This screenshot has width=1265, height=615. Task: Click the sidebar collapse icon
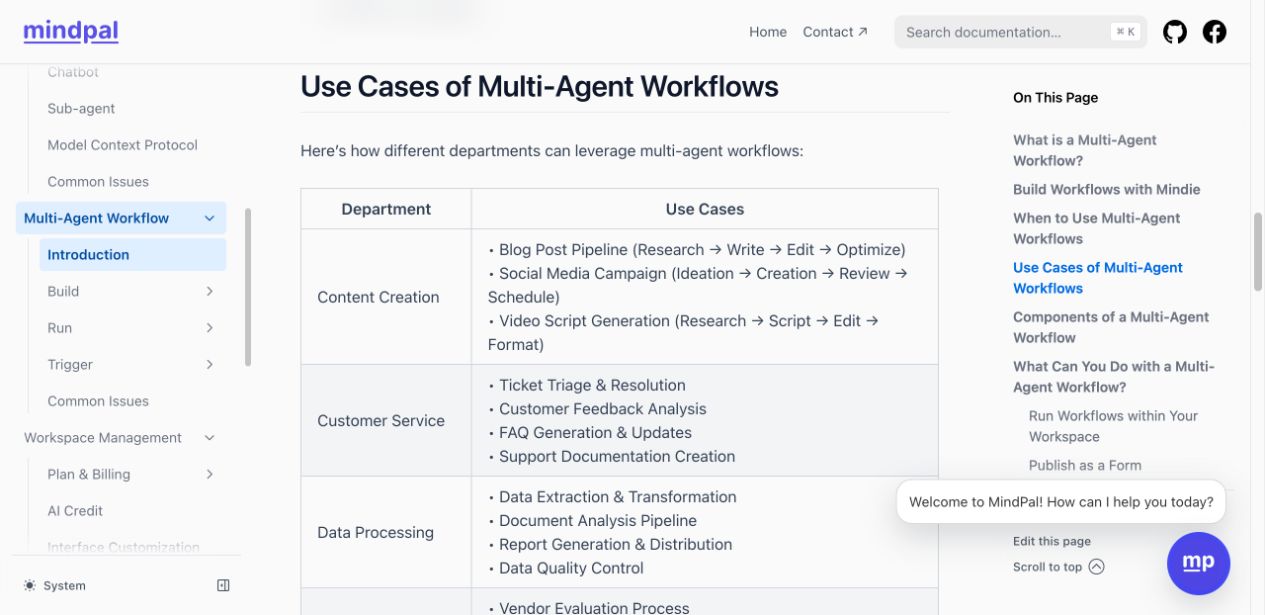click(223, 585)
